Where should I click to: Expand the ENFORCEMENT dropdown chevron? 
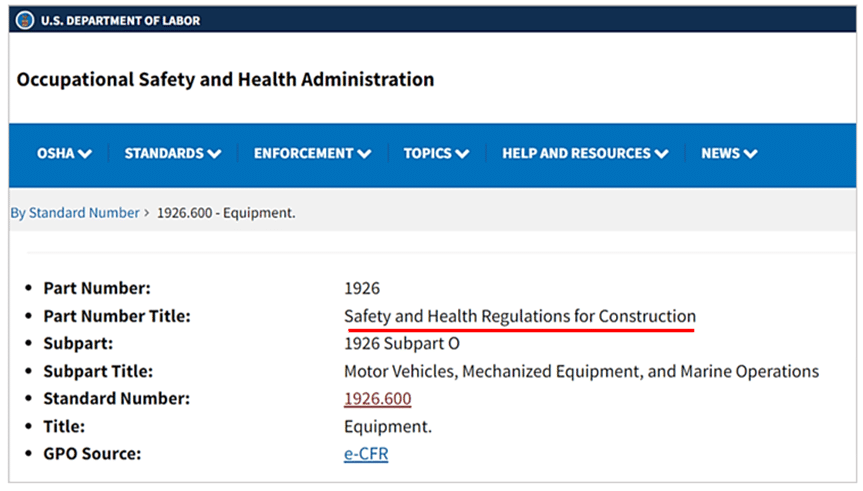pyautogui.click(x=364, y=154)
